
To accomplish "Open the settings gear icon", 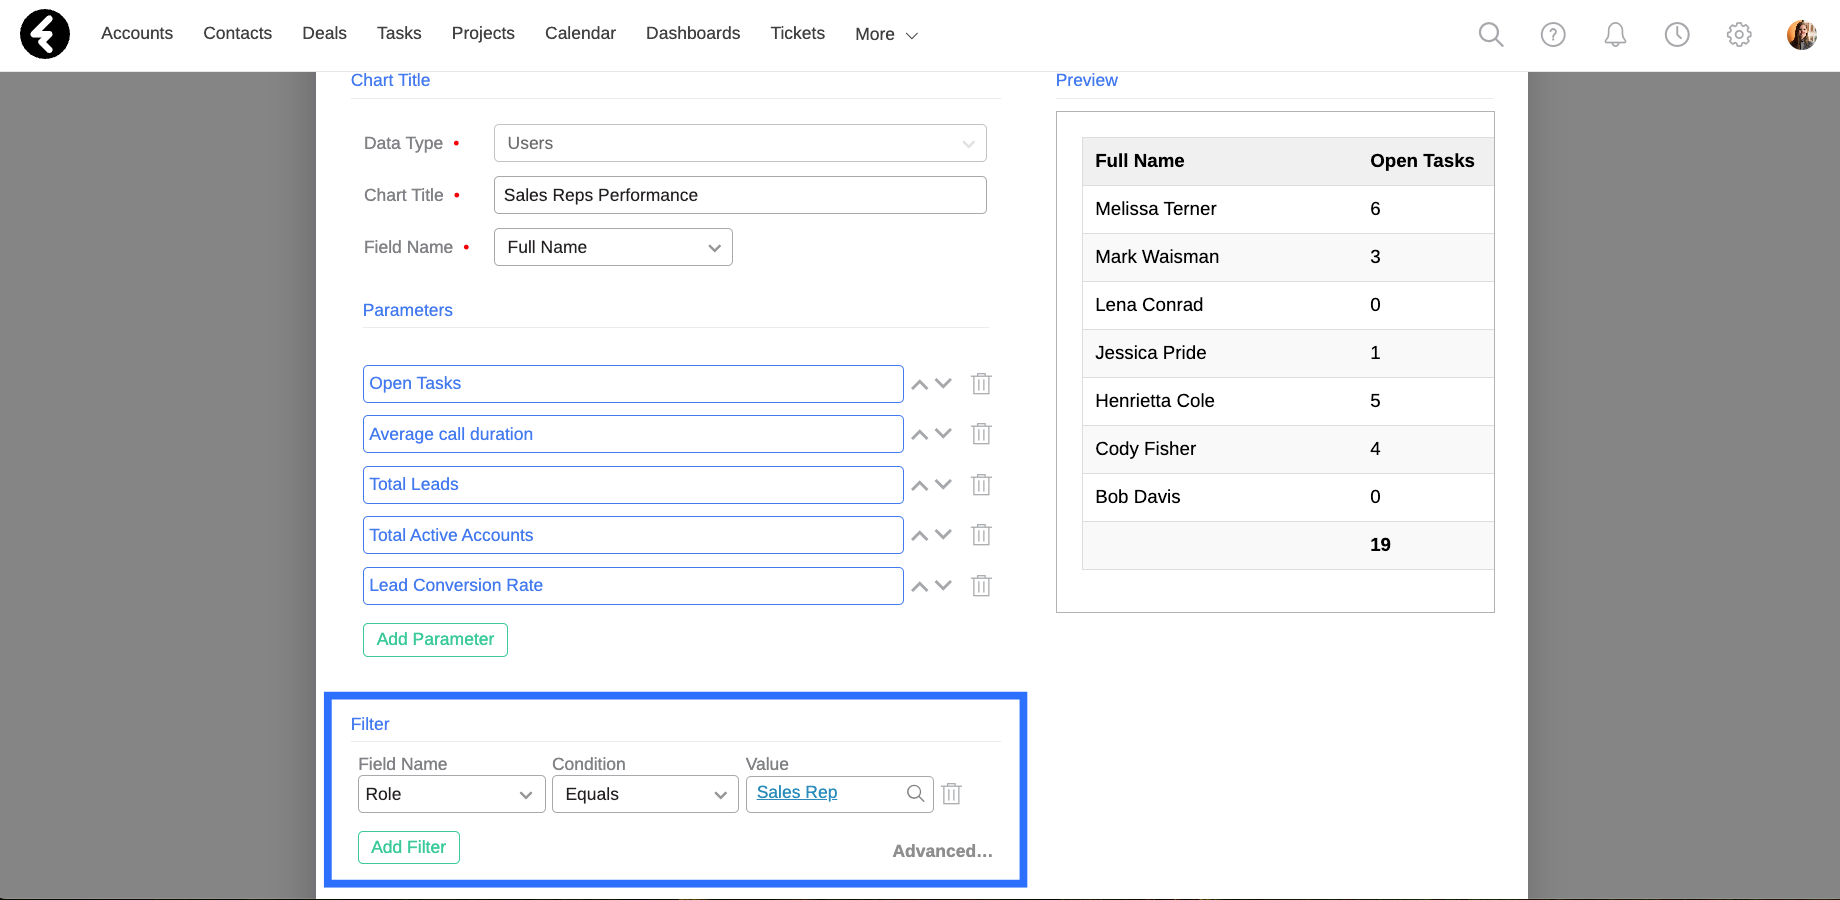I will 1739,34.
